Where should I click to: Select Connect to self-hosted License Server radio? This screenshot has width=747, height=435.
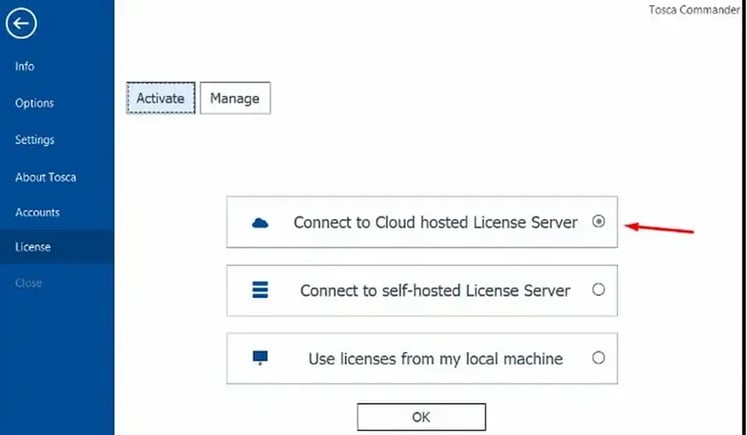598,290
